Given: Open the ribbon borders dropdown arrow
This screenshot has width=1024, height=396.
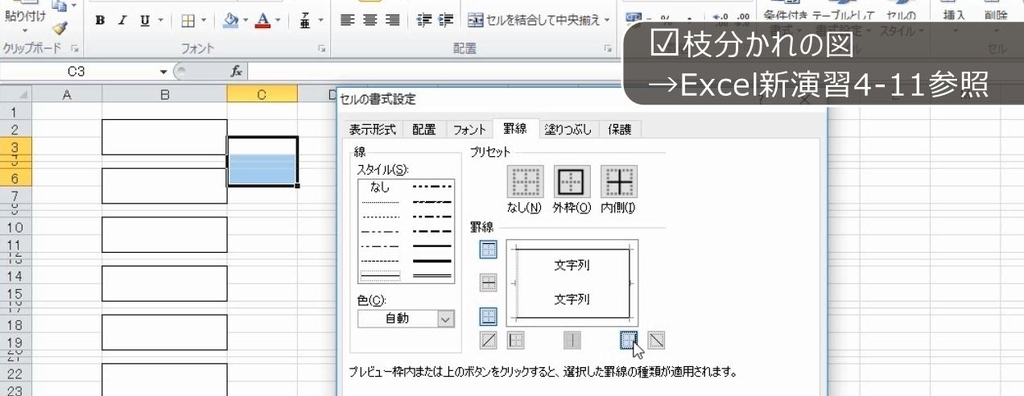Looking at the screenshot, I should coord(204,21).
